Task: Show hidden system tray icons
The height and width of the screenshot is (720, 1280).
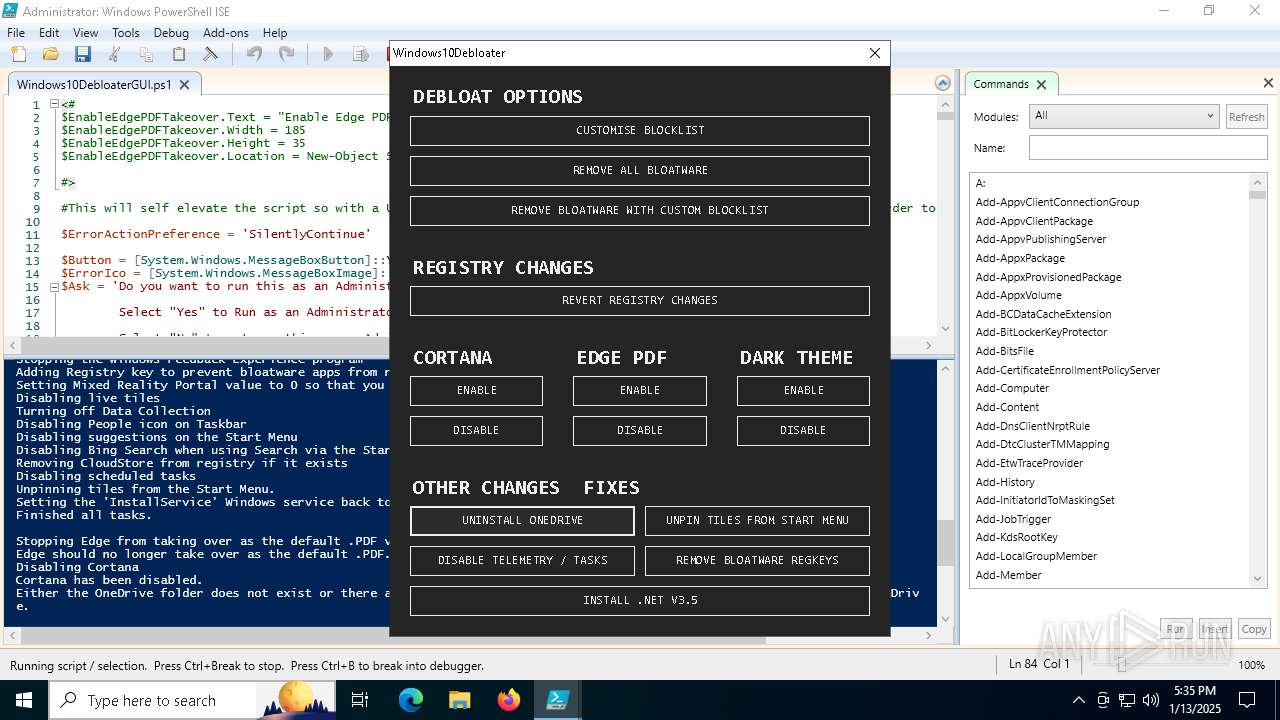Action: (1078, 700)
